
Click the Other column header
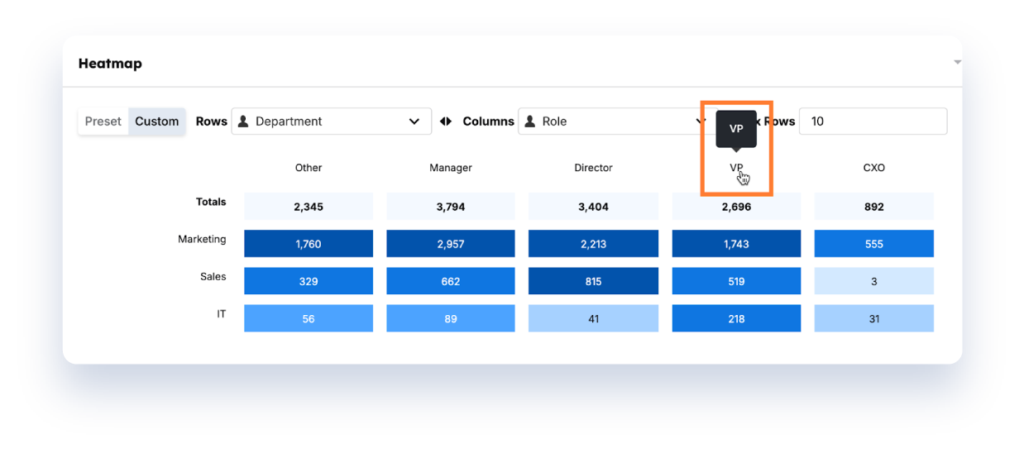coord(308,168)
